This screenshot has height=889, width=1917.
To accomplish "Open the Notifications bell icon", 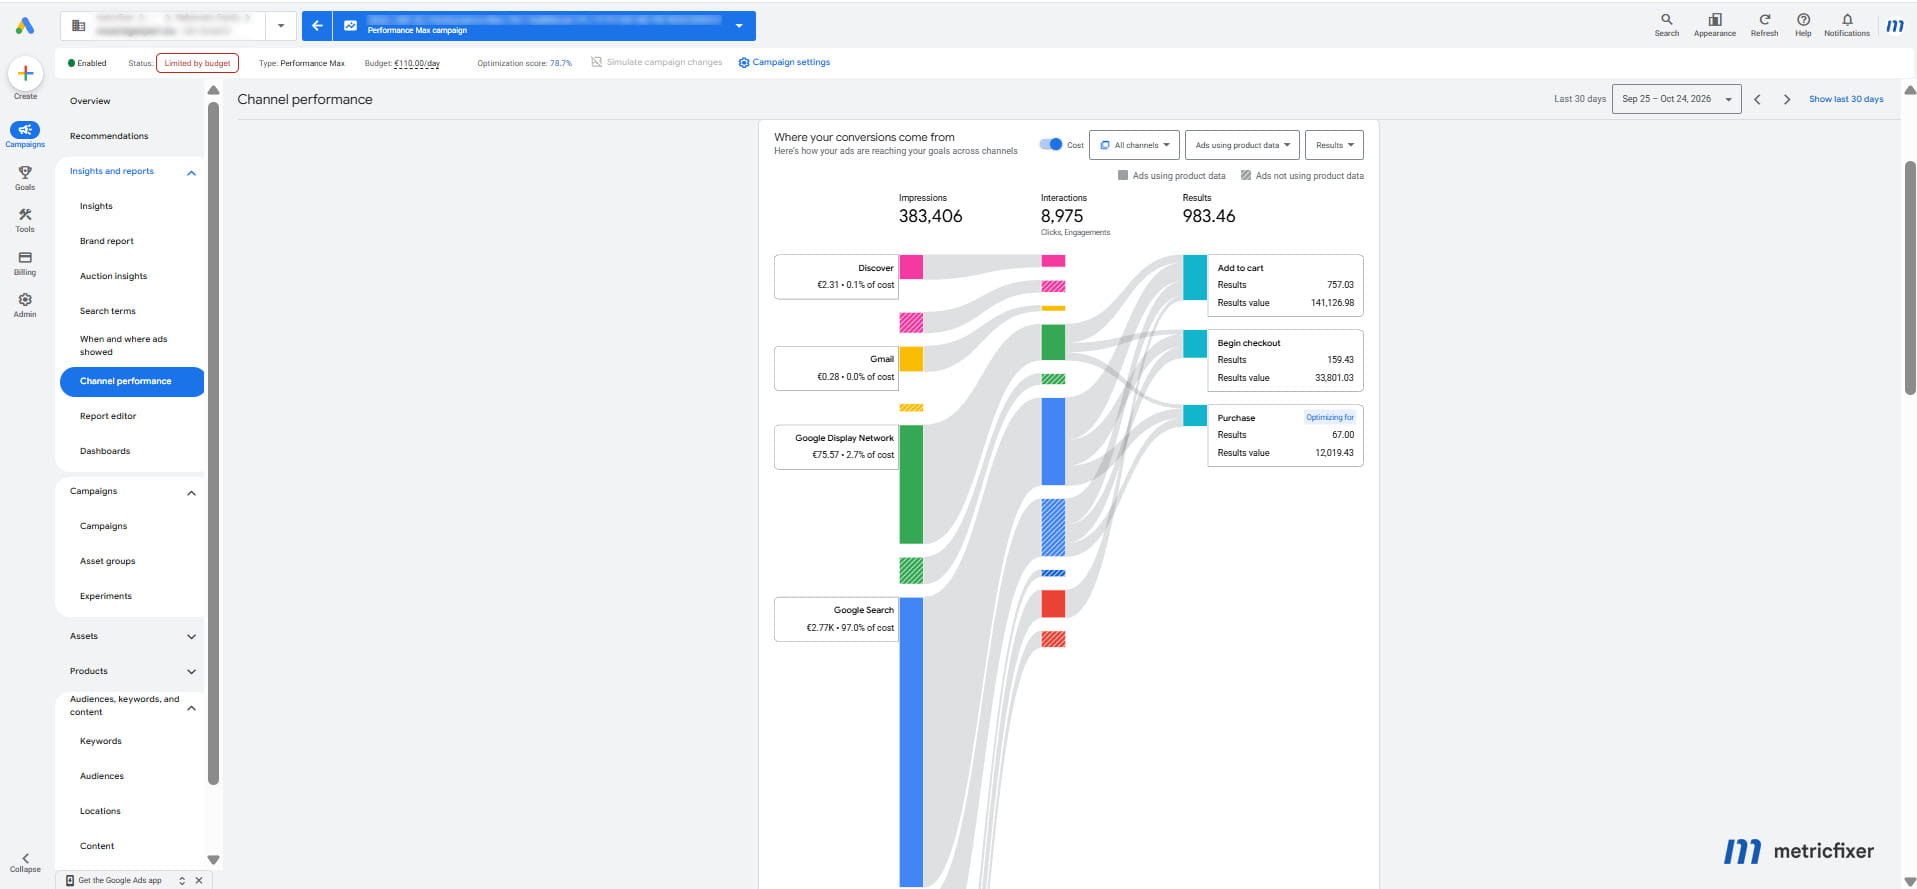I will click(1846, 19).
